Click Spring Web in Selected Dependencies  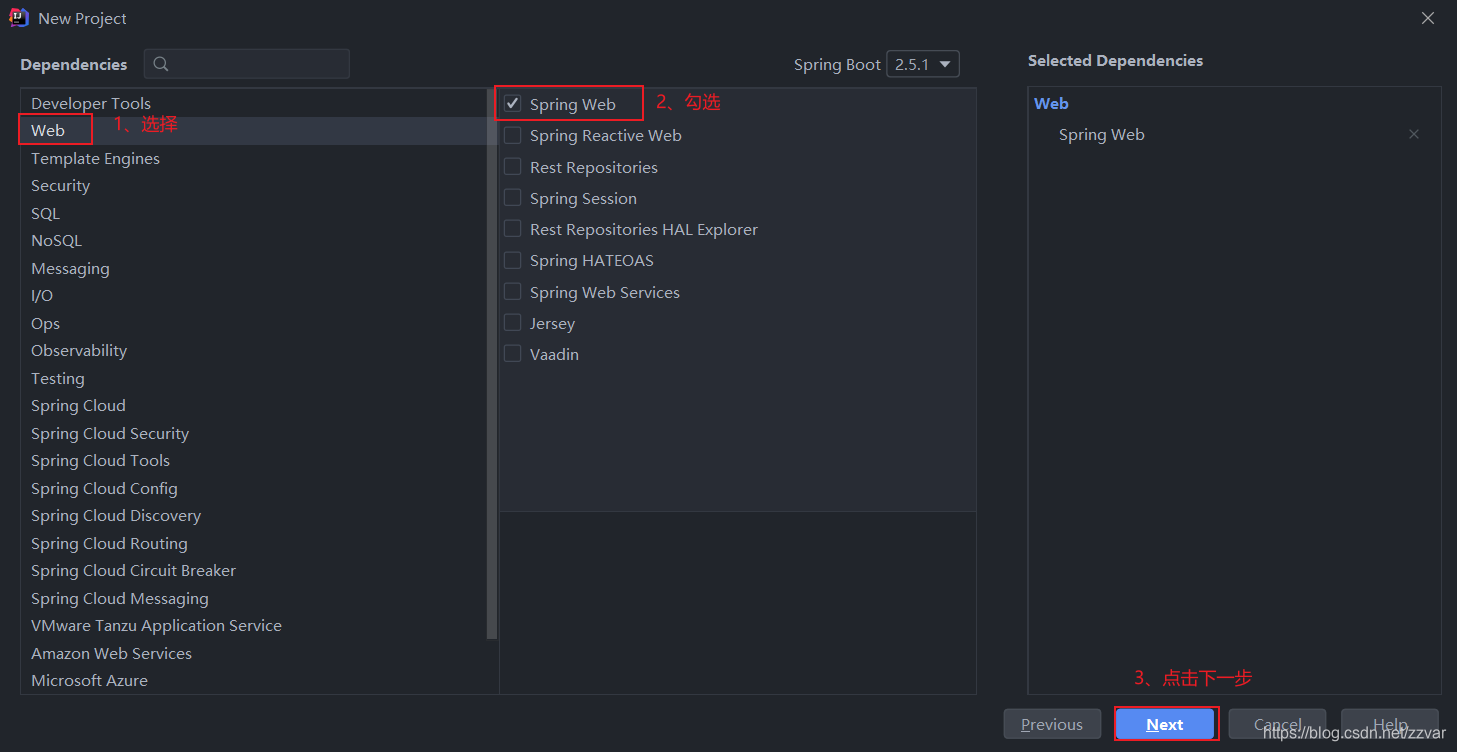pyautogui.click(x=1101, y=134)
